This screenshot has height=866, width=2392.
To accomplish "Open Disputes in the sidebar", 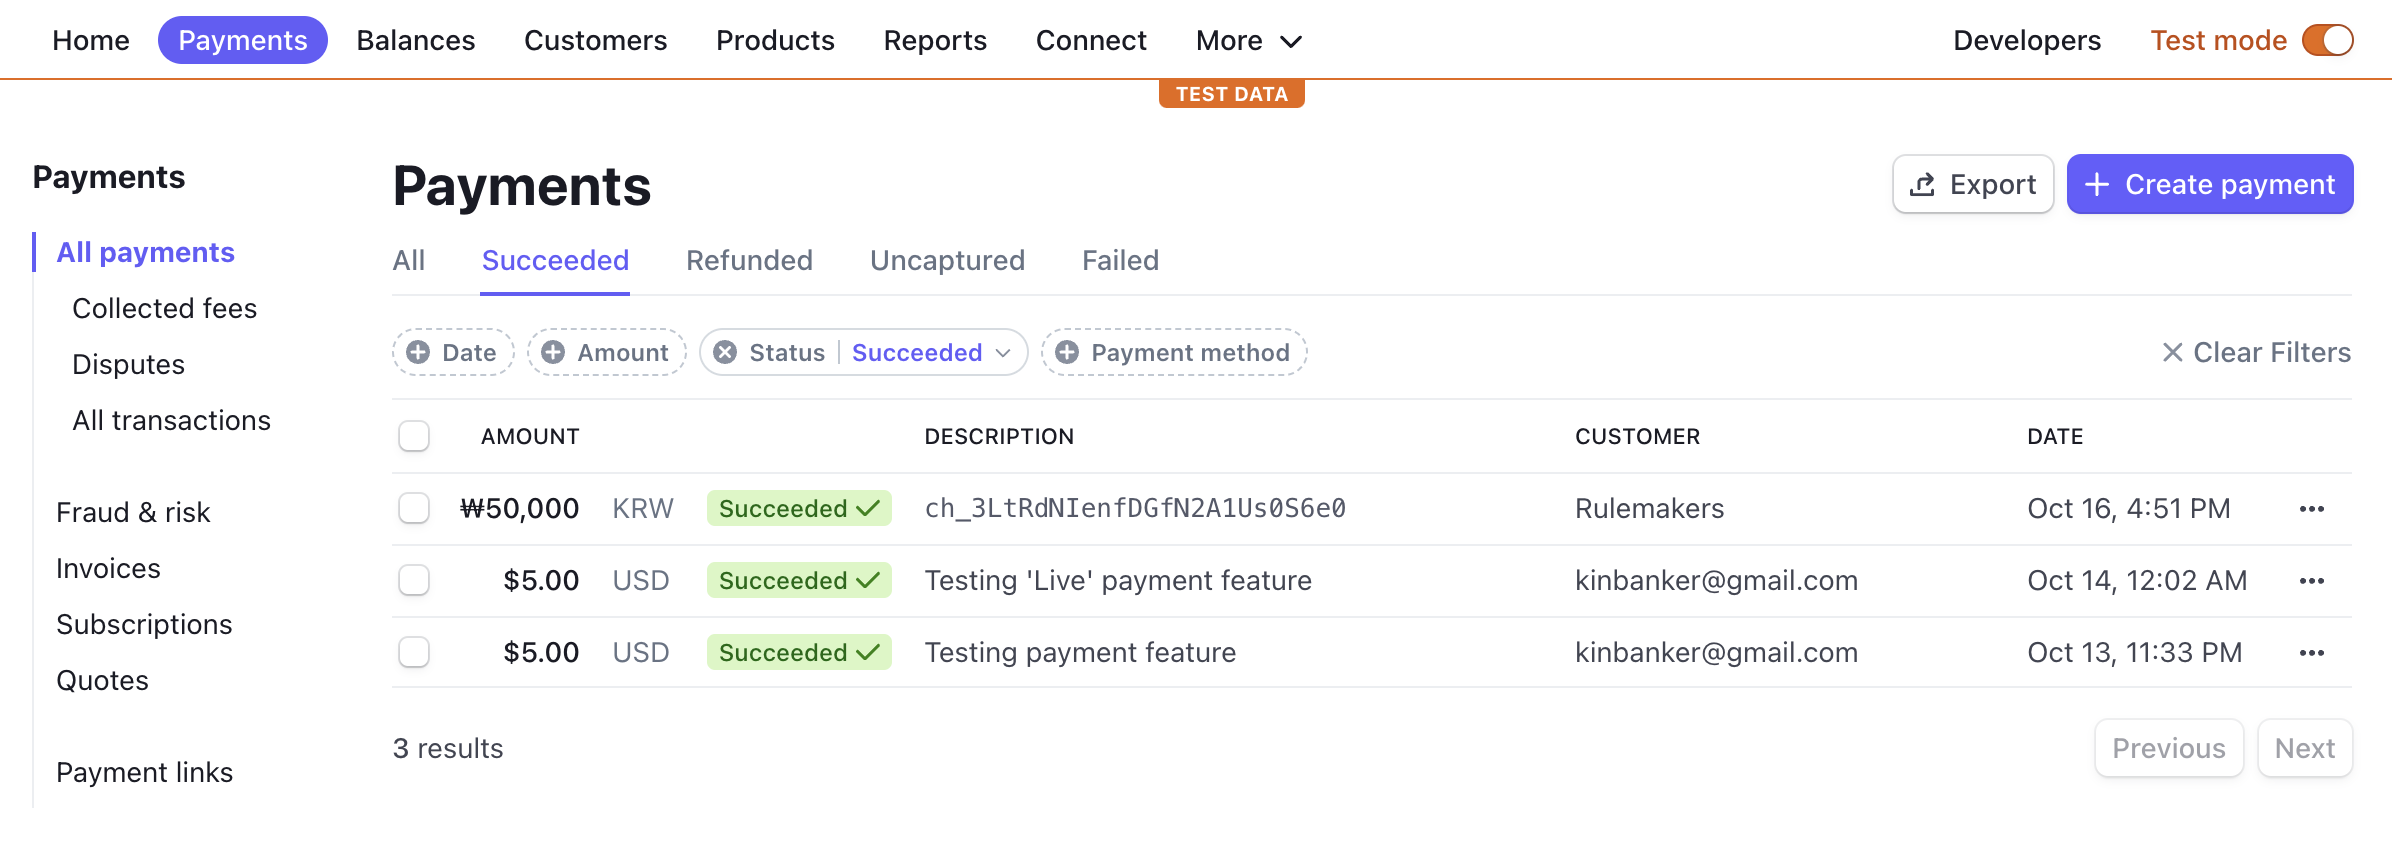I will (x=129, y=365).
